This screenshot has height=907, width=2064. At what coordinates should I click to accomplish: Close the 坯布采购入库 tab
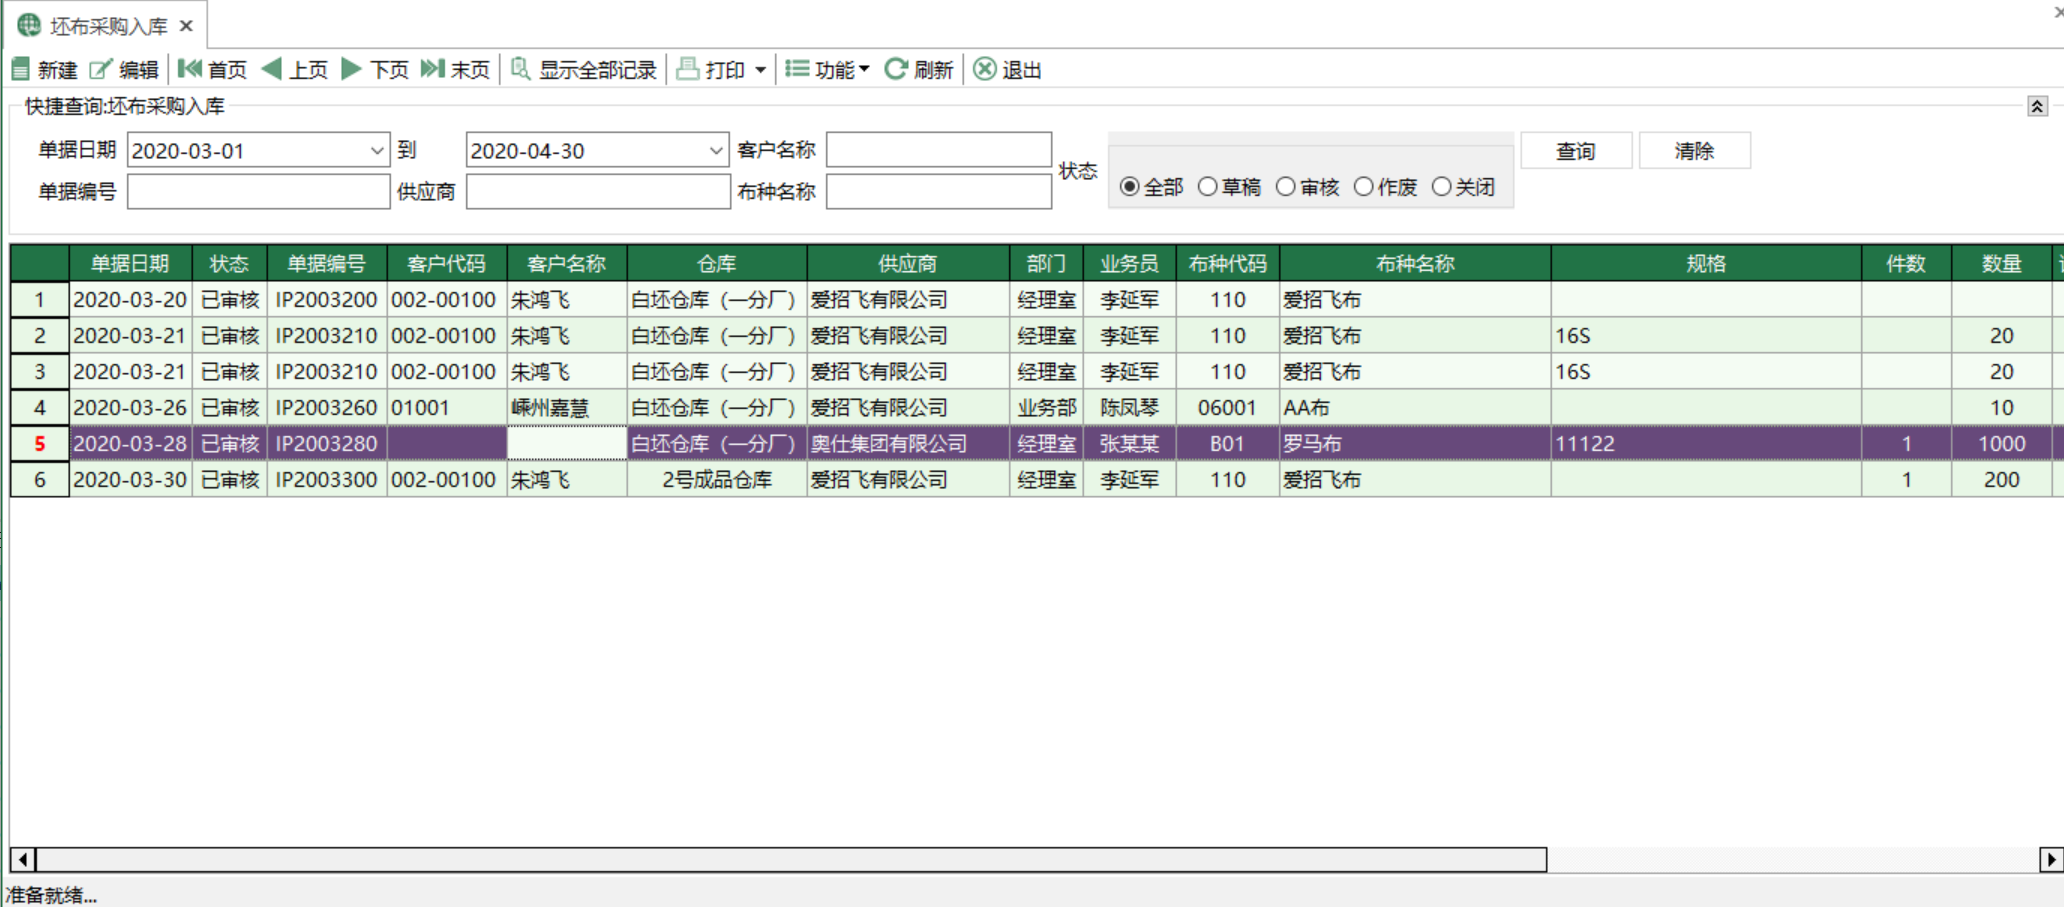click(186, 26)
